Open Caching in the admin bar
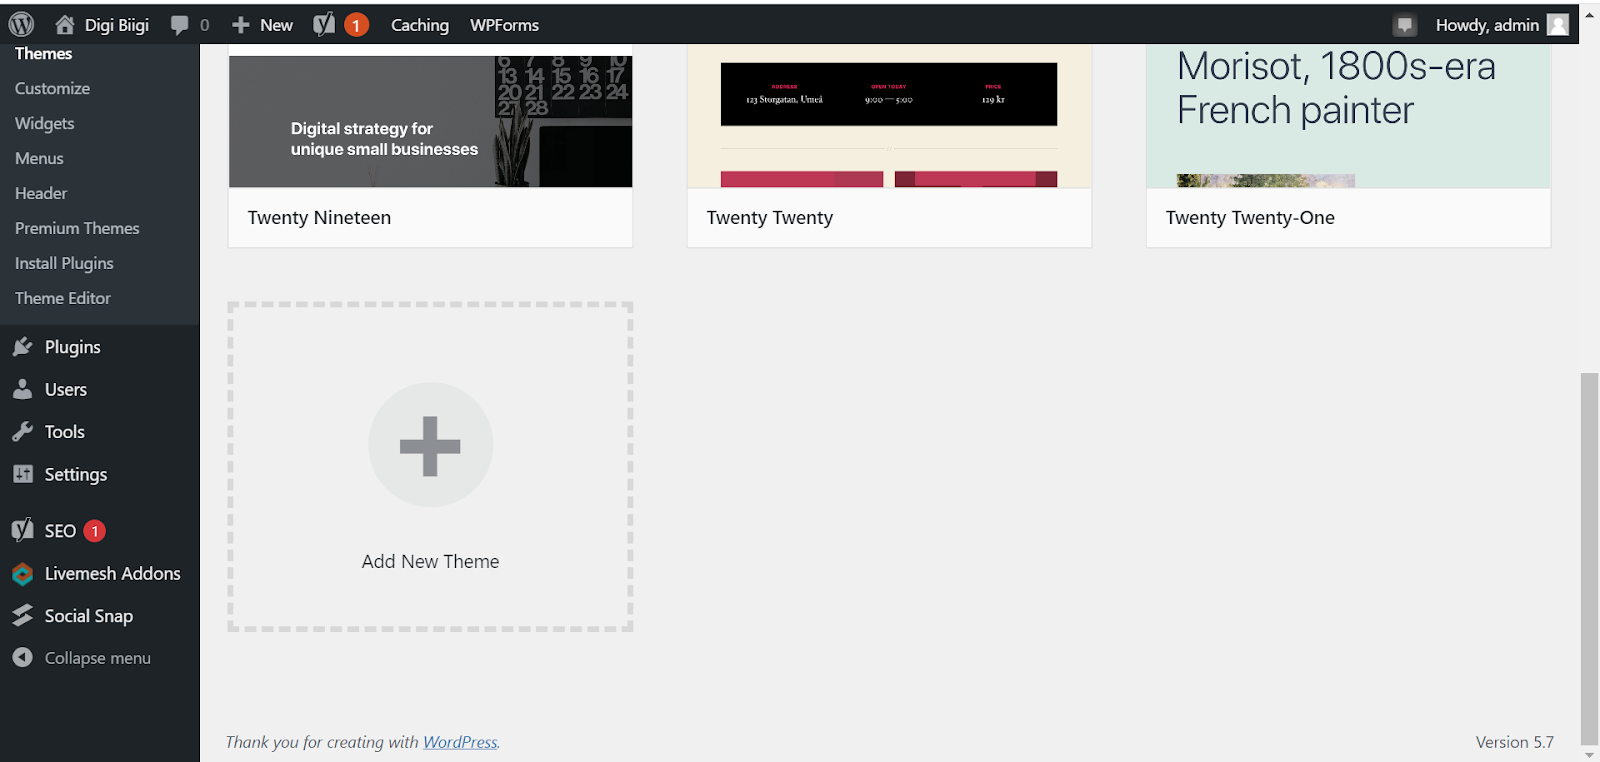1600x762 pixels. 420,25
